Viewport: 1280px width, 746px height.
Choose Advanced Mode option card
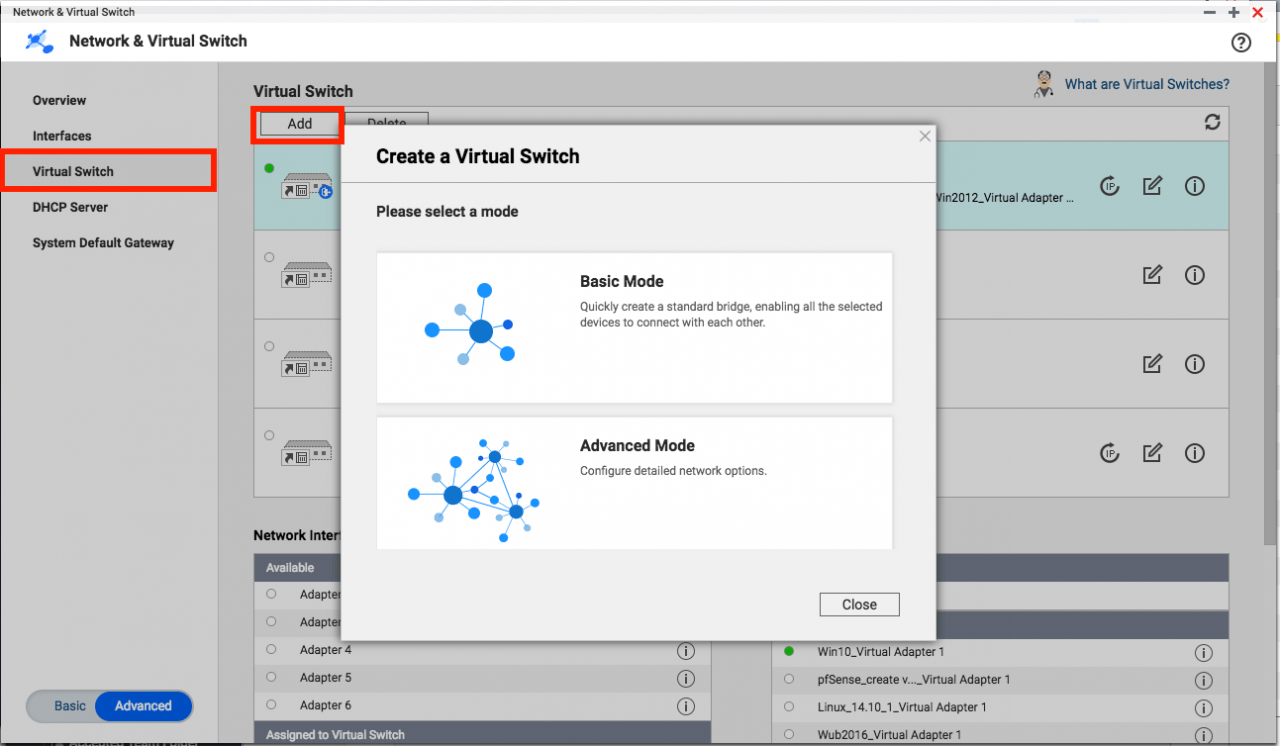[634, 483]
